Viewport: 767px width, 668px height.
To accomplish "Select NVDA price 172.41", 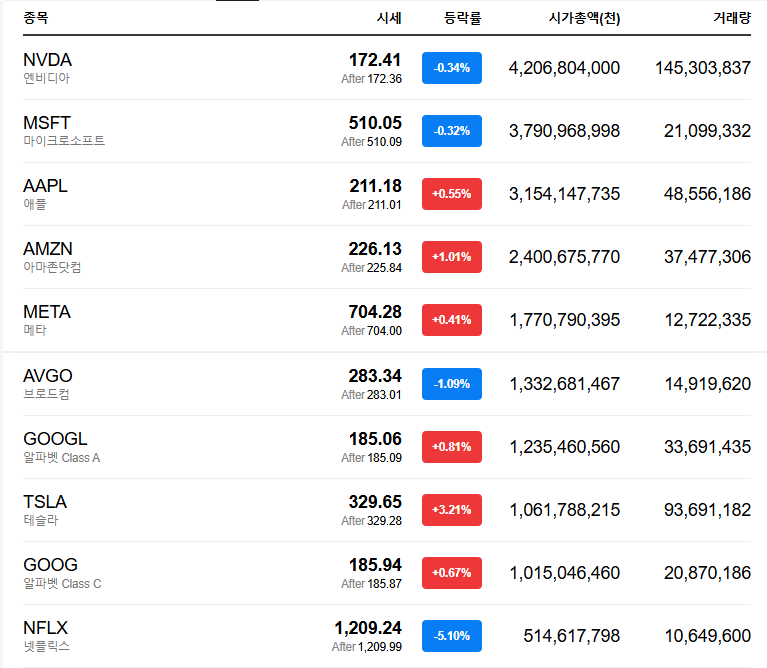I will click(x=375, y=60).
